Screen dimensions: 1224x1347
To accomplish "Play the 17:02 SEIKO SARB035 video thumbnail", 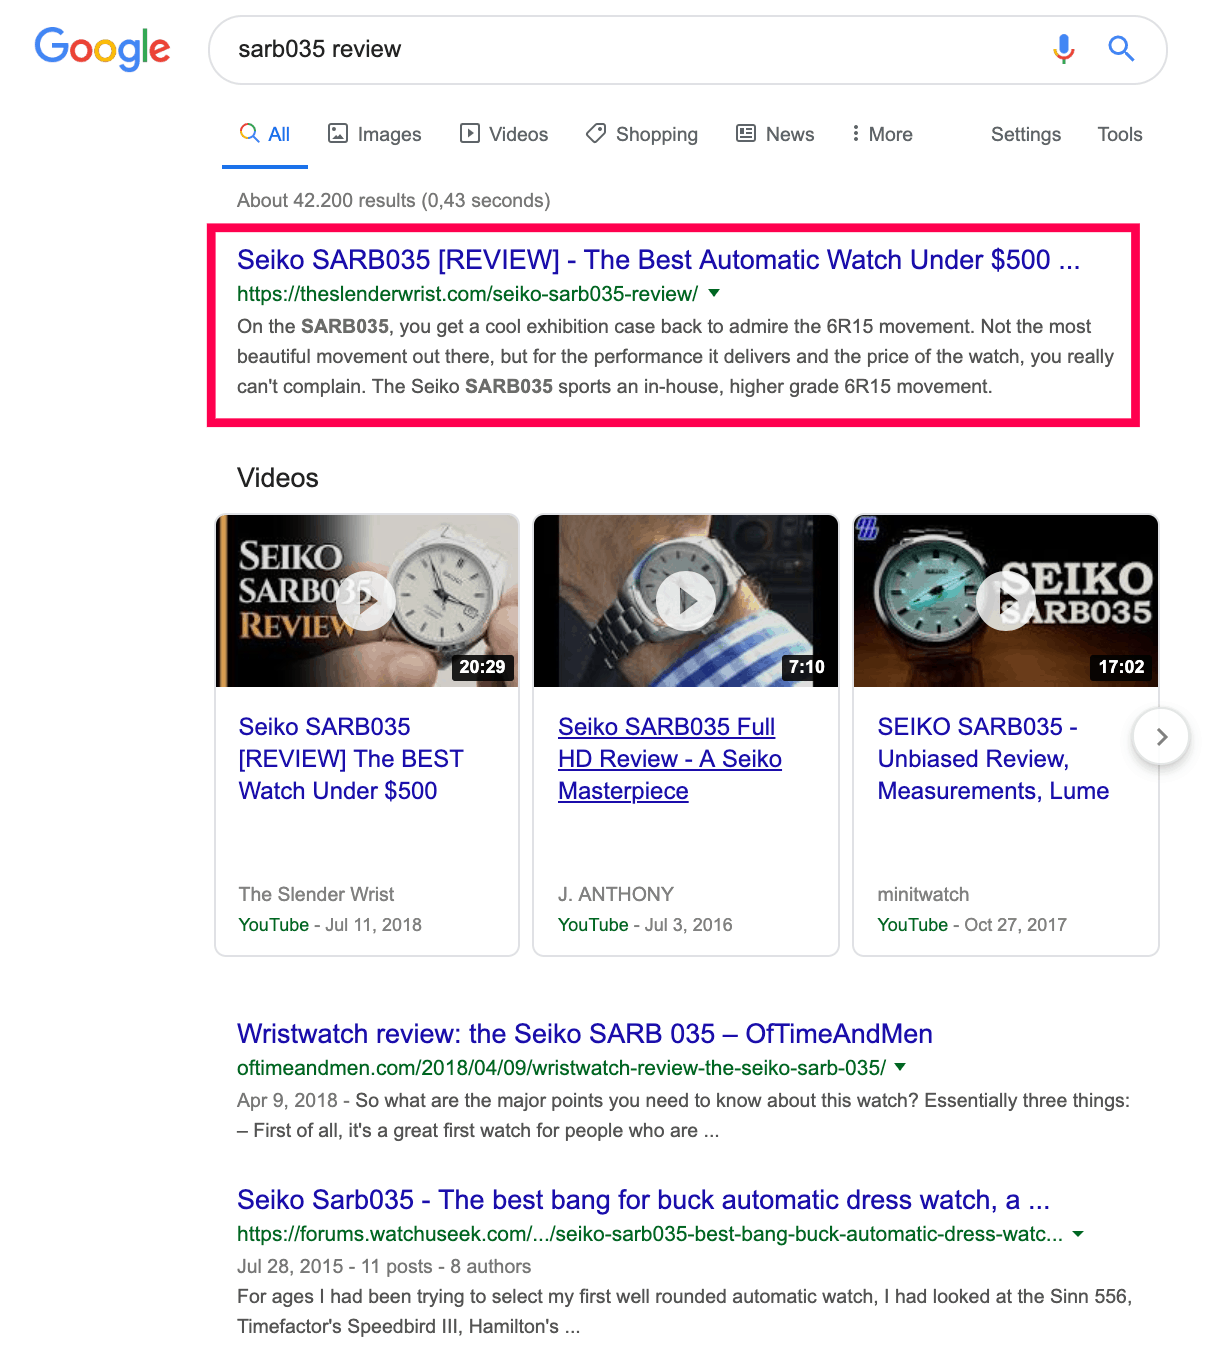I will pos(1006,601).
